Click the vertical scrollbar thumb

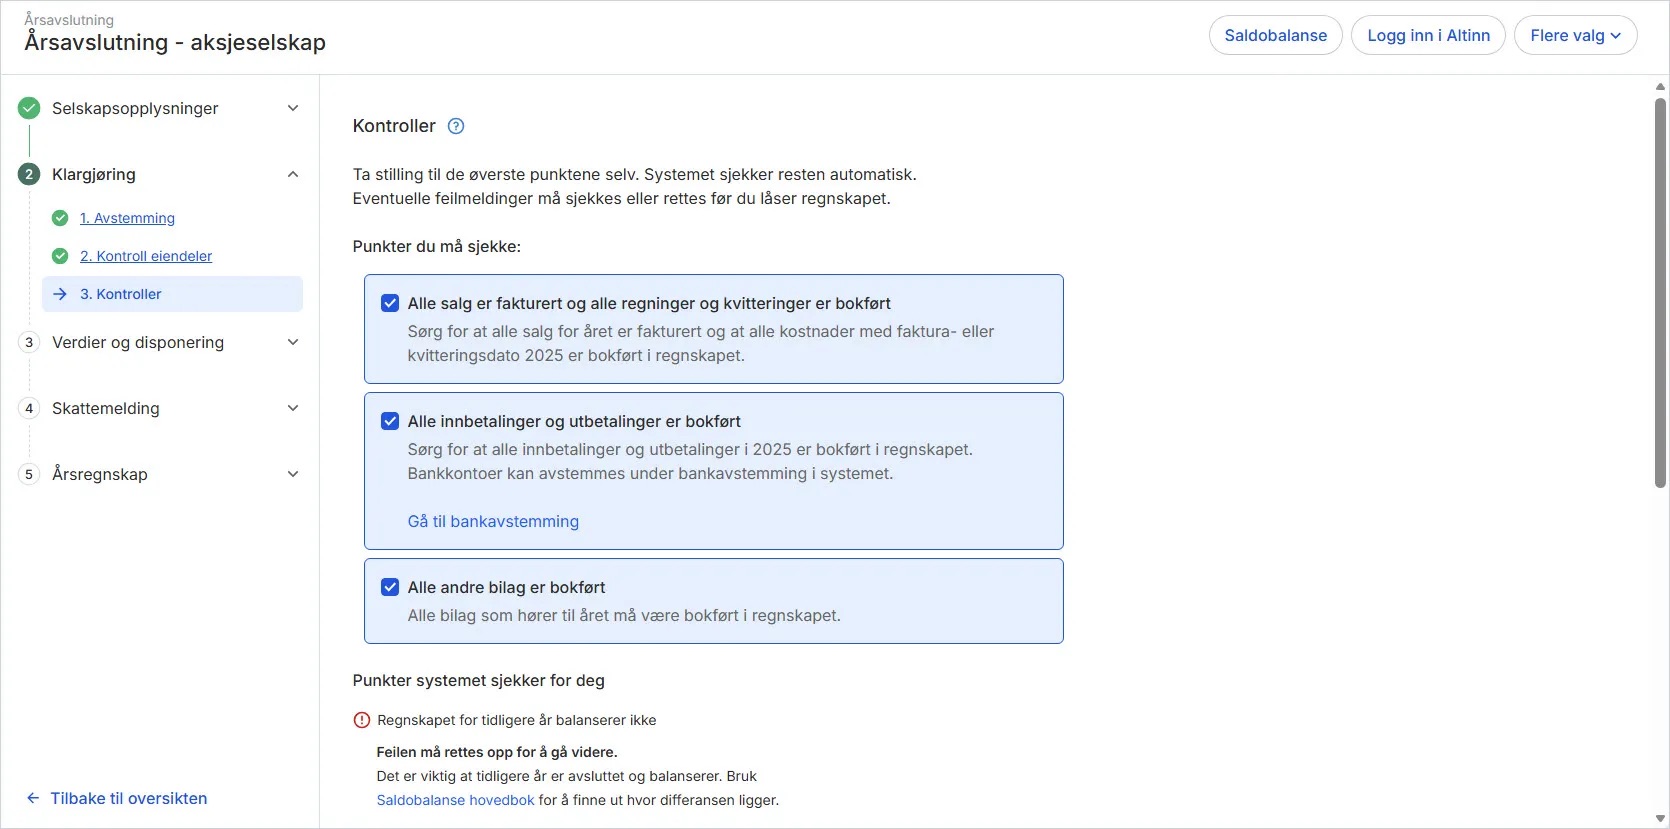click(x=1660, y=290)
